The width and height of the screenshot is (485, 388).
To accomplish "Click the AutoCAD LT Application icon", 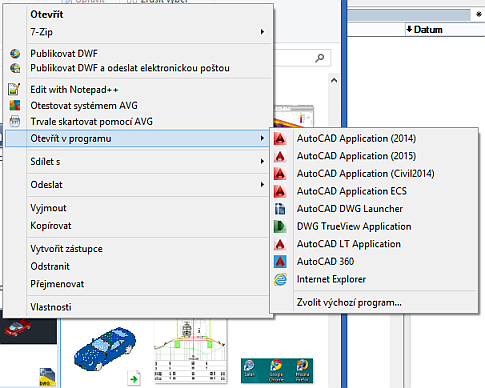I will point(280,244).
